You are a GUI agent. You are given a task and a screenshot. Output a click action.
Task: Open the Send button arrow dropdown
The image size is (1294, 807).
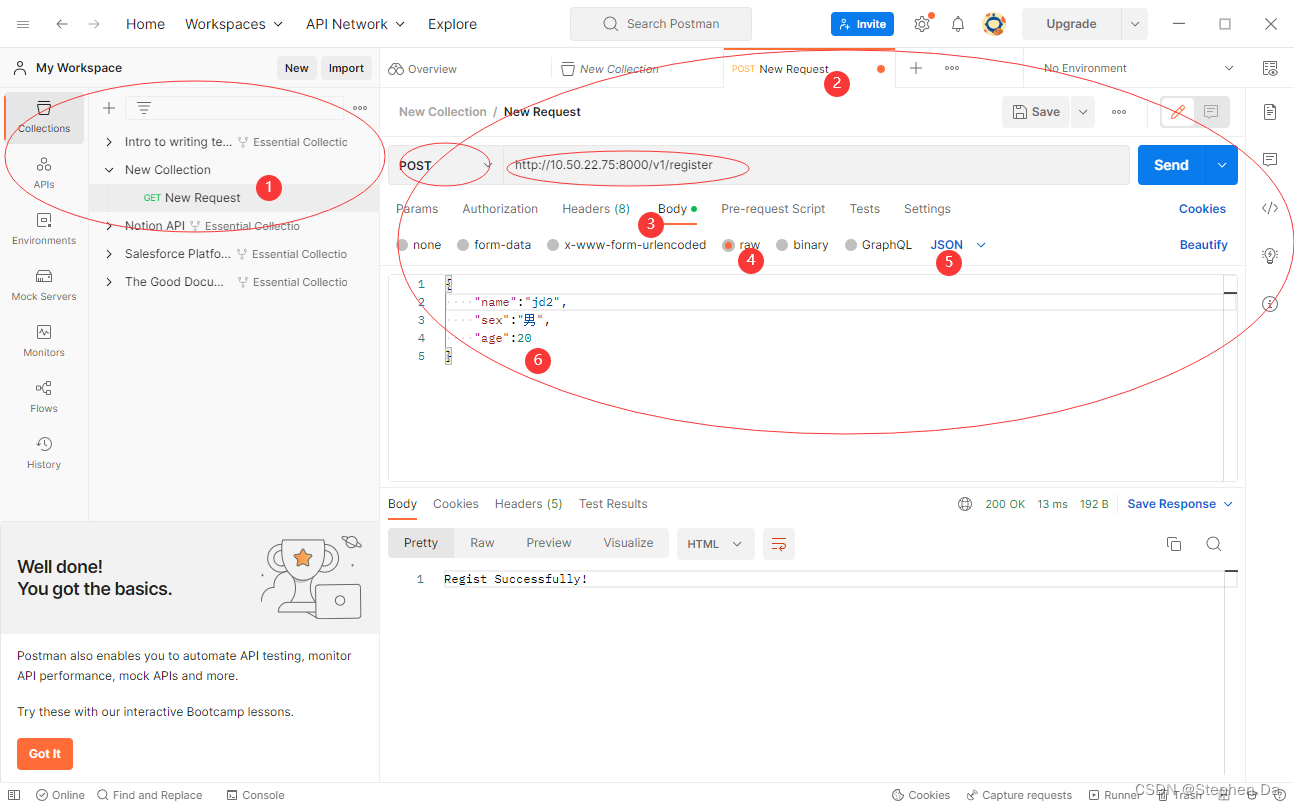[x=1221, y=165]
